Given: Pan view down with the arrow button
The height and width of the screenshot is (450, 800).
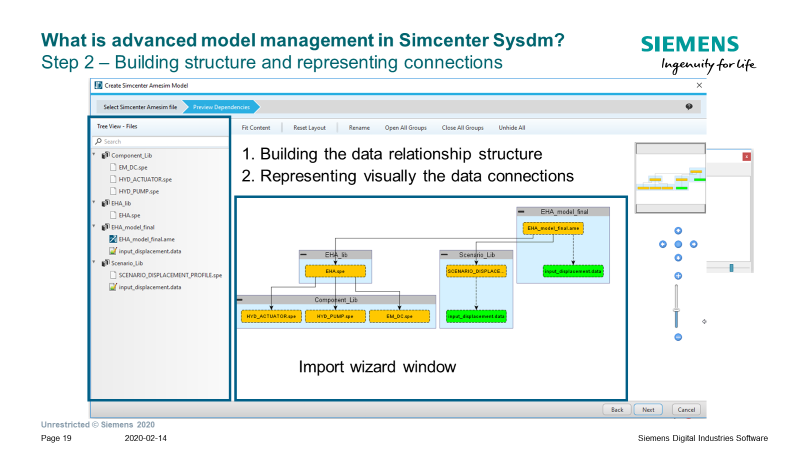Looking at the screenshot, I should pyautogui.click(x=678, y=258).
